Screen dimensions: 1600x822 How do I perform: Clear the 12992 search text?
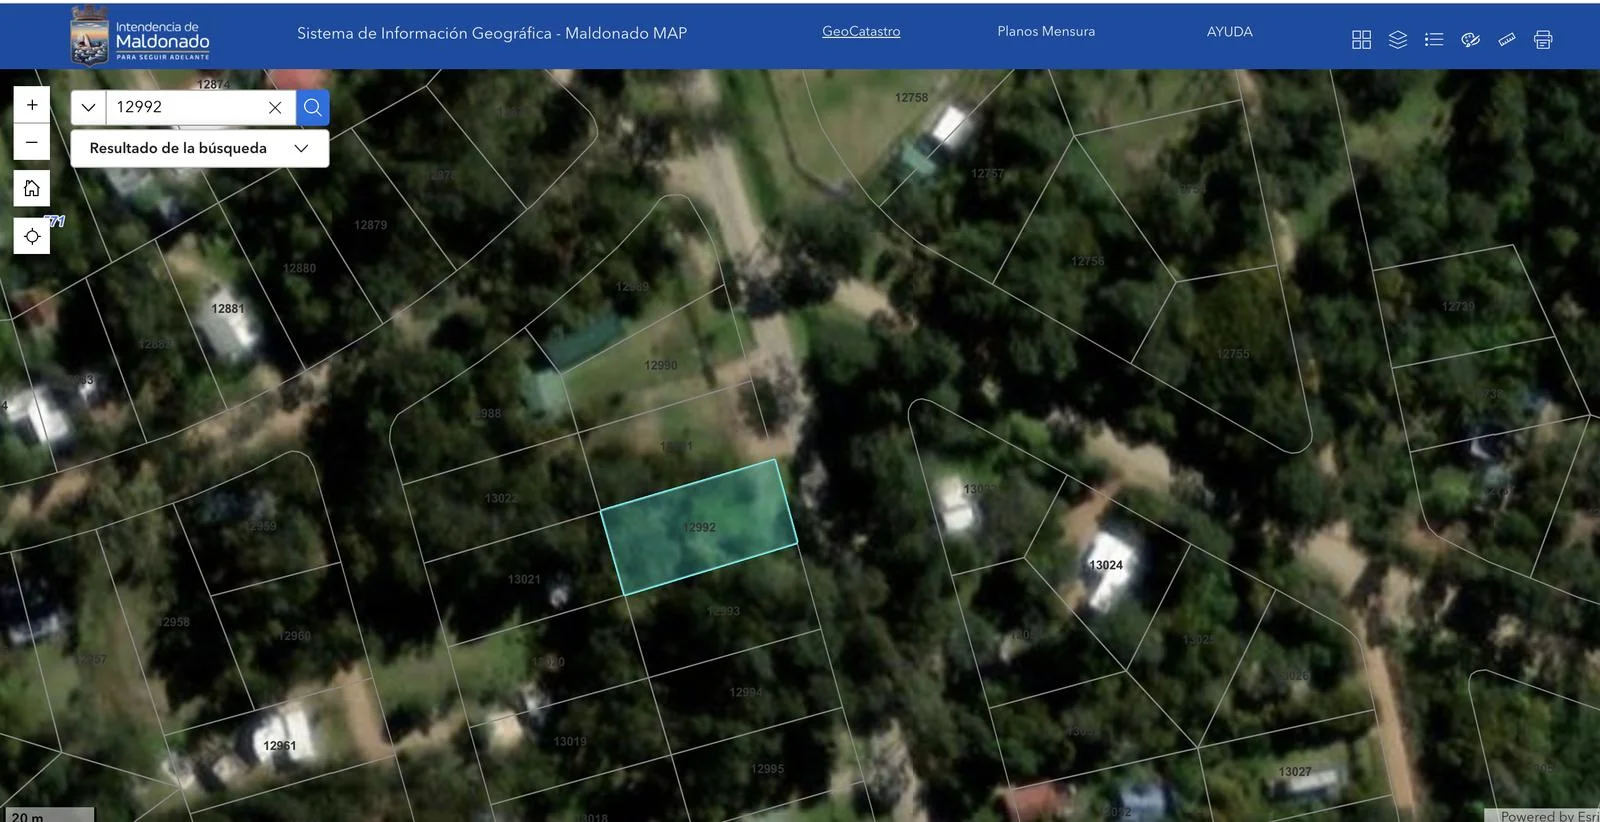click(x=275, y=107)
